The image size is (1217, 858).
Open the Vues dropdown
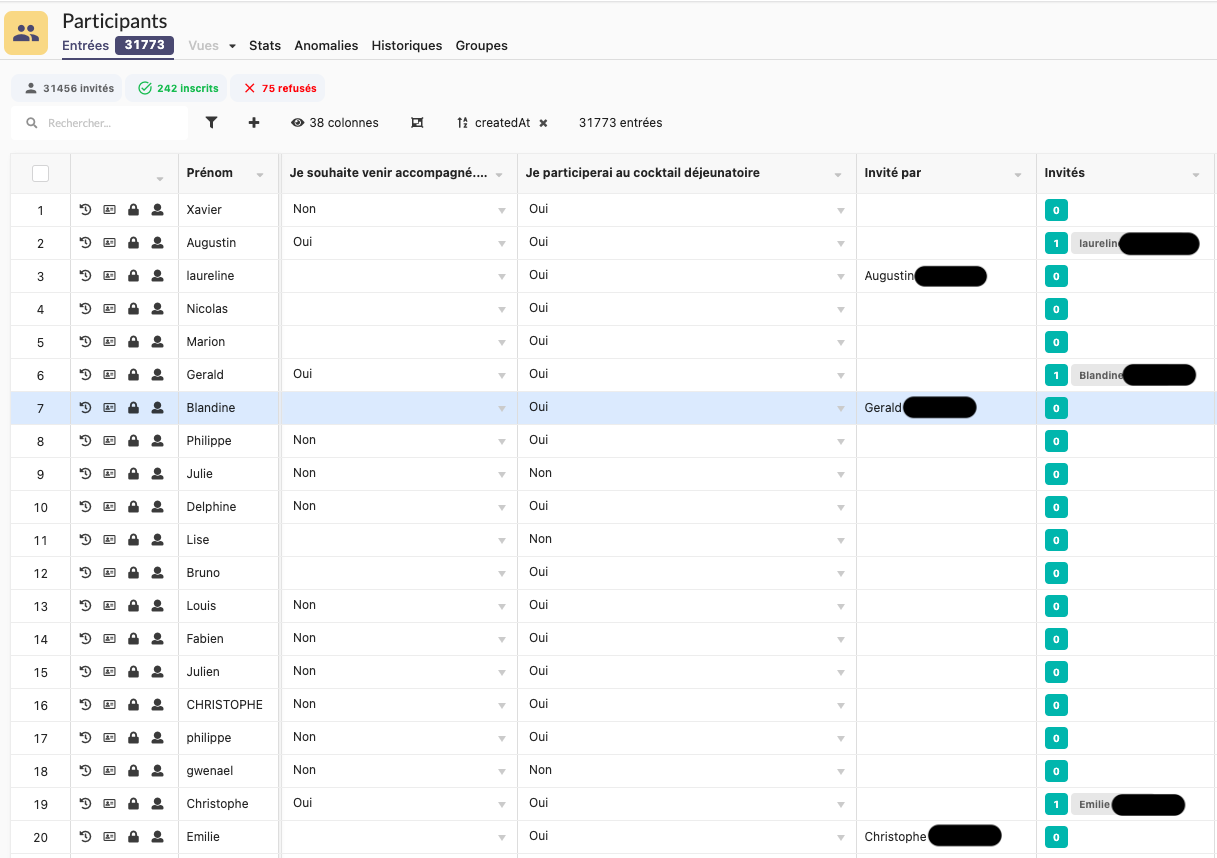point(211,46)
